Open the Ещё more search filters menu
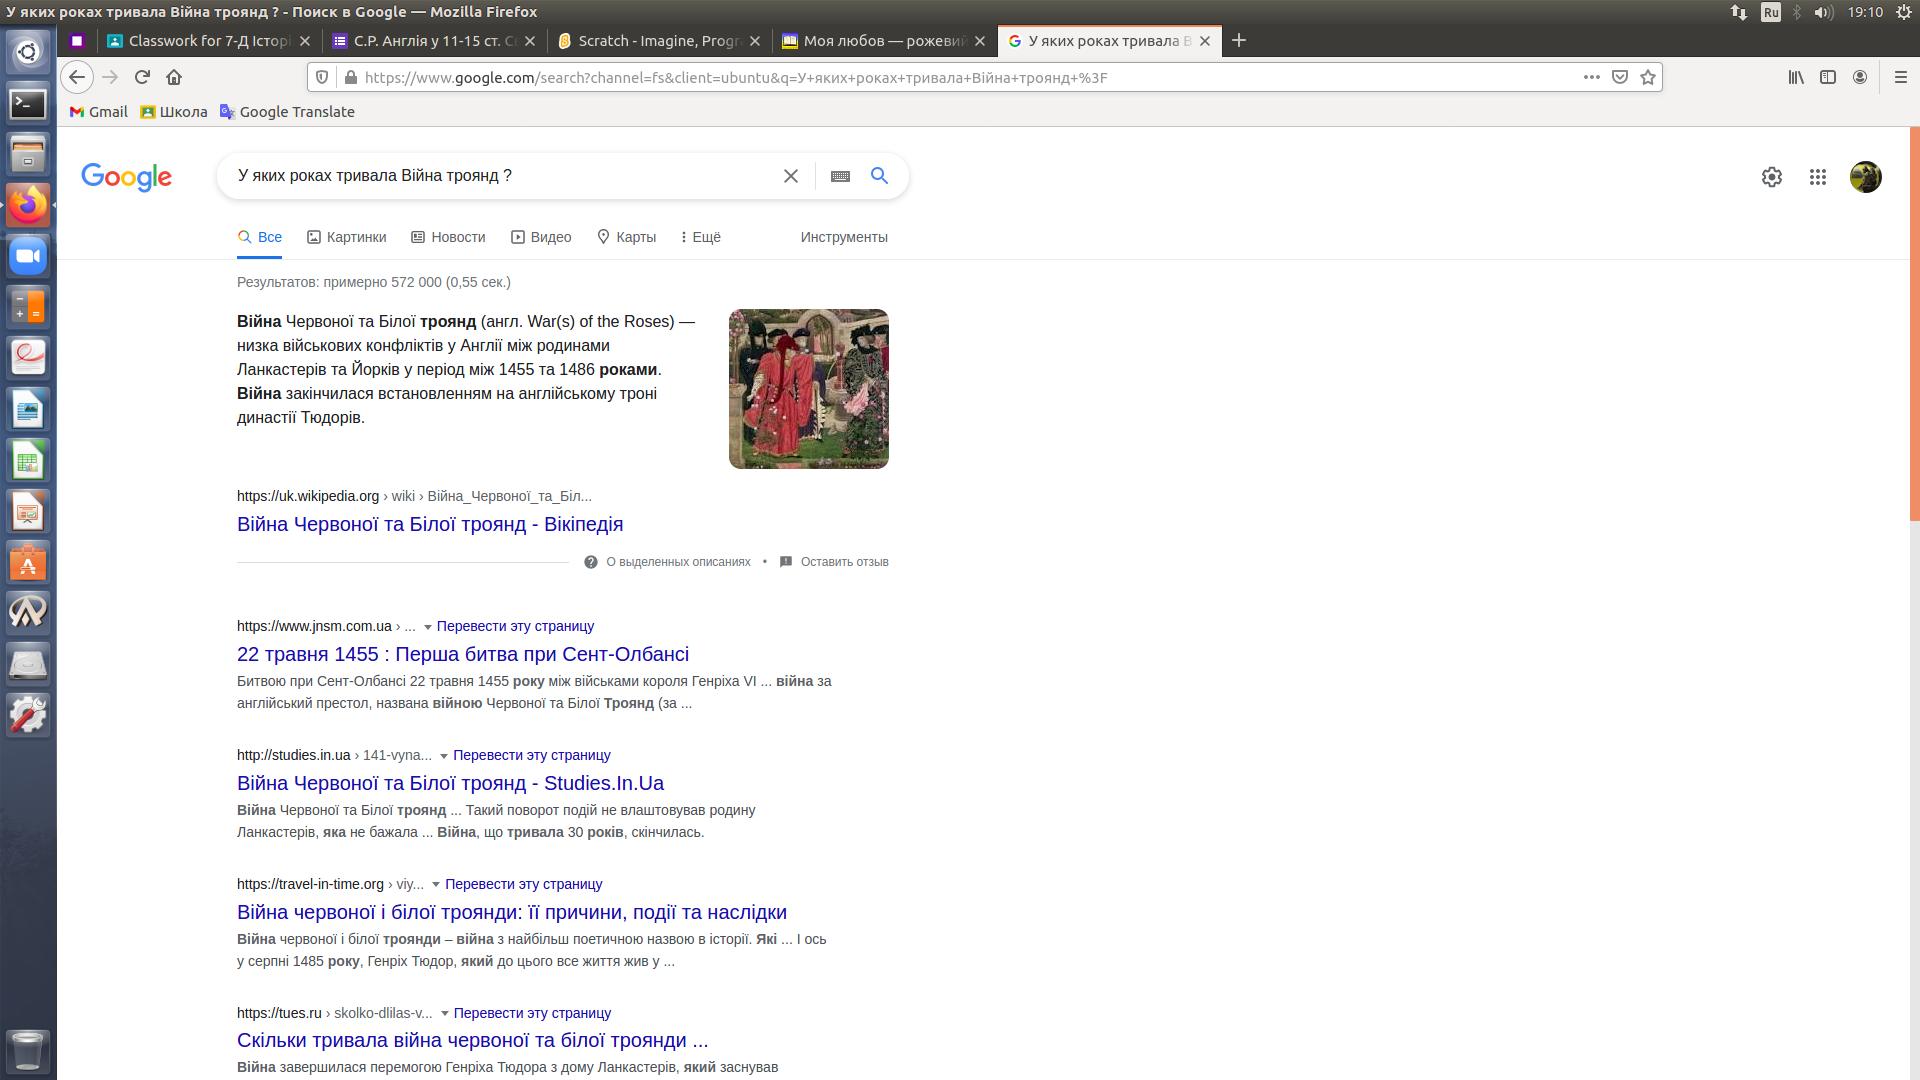1920x1080 pixels. tap(700, 237)
